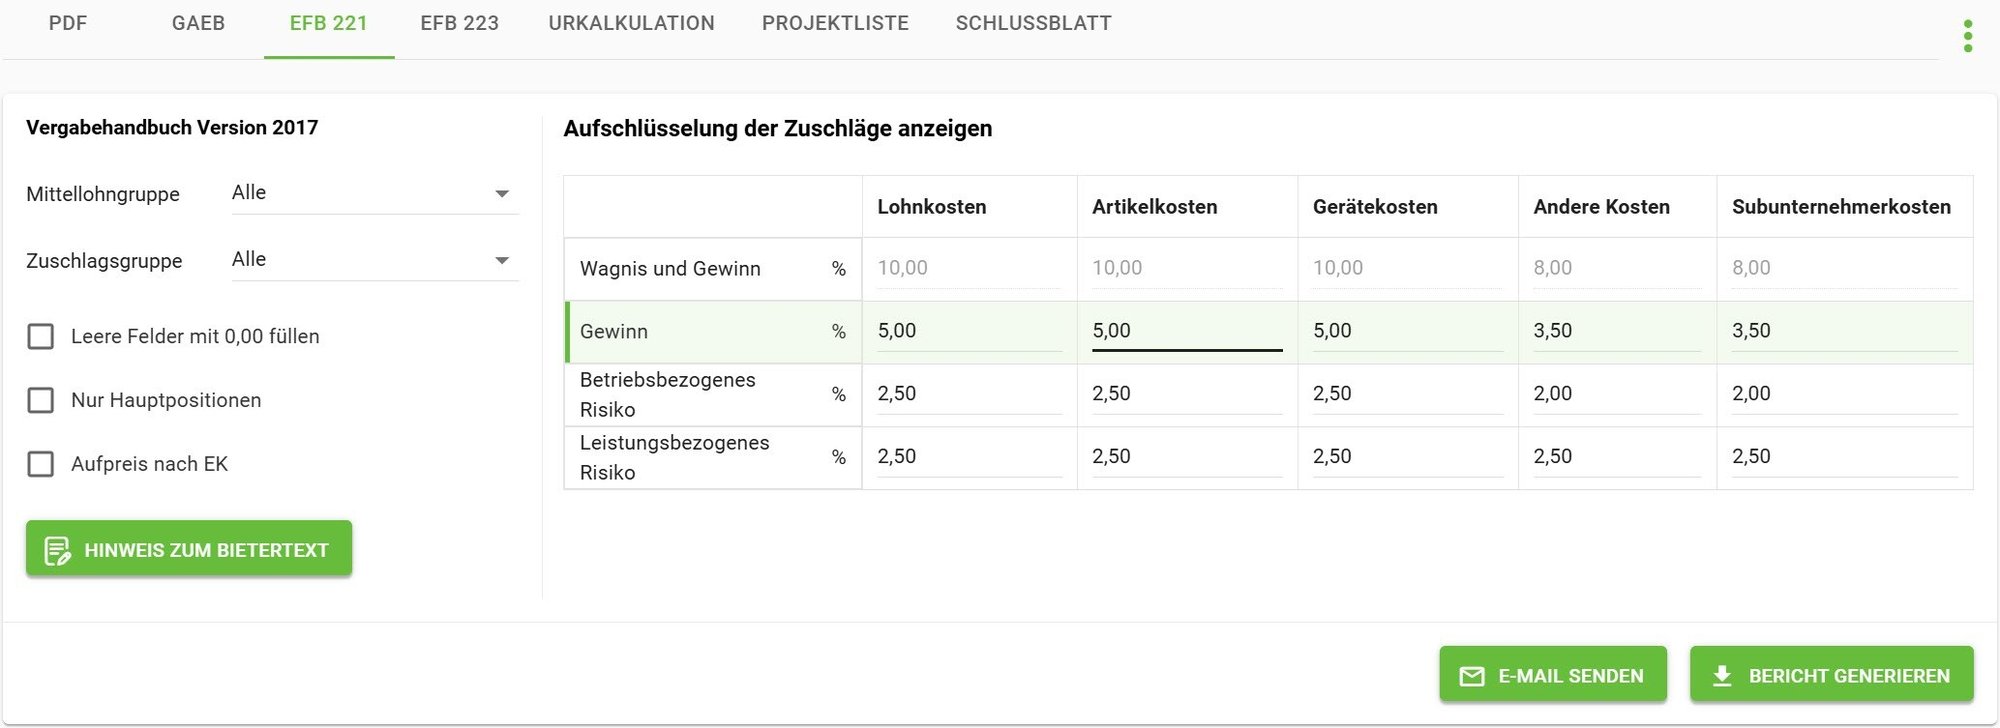Switch to the GAEB tab
Screen dimensions: 2000x728
click(198, 23)
